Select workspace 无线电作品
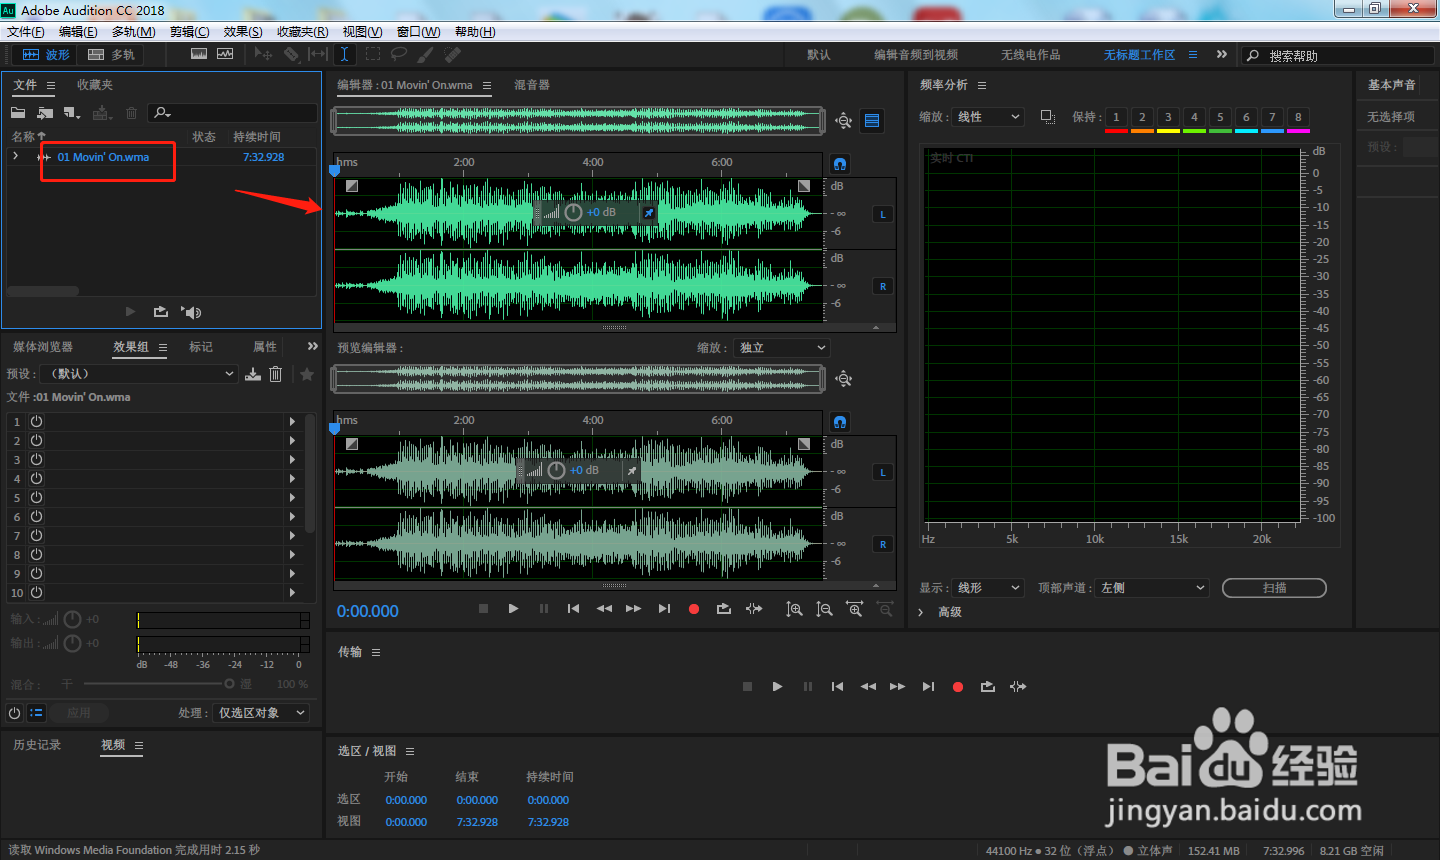Screen dimensions: 1440x860 pos(1031,55)
